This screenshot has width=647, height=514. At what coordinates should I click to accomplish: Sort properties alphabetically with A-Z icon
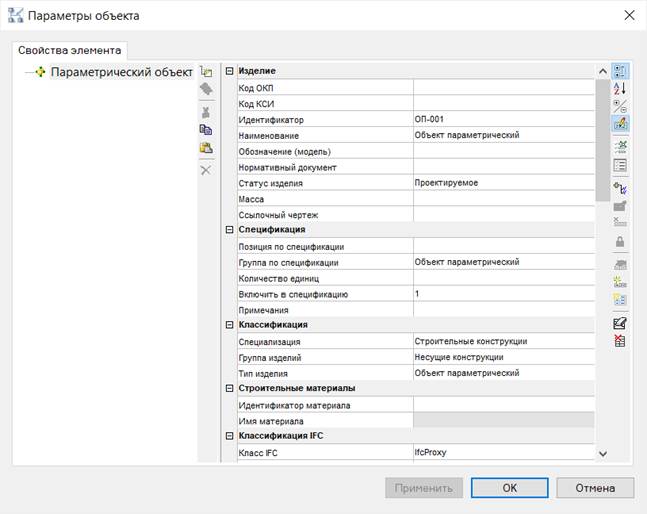tap(620, 88)
